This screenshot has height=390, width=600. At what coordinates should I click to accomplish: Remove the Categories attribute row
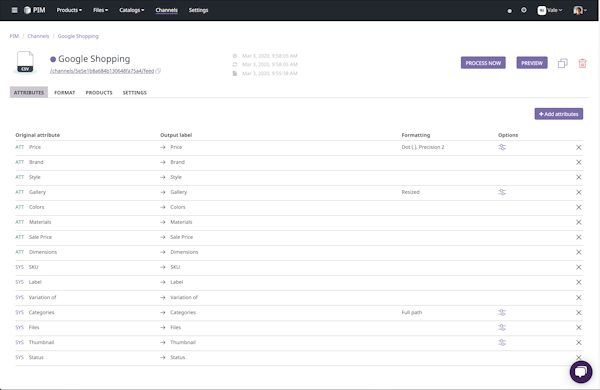579,313
